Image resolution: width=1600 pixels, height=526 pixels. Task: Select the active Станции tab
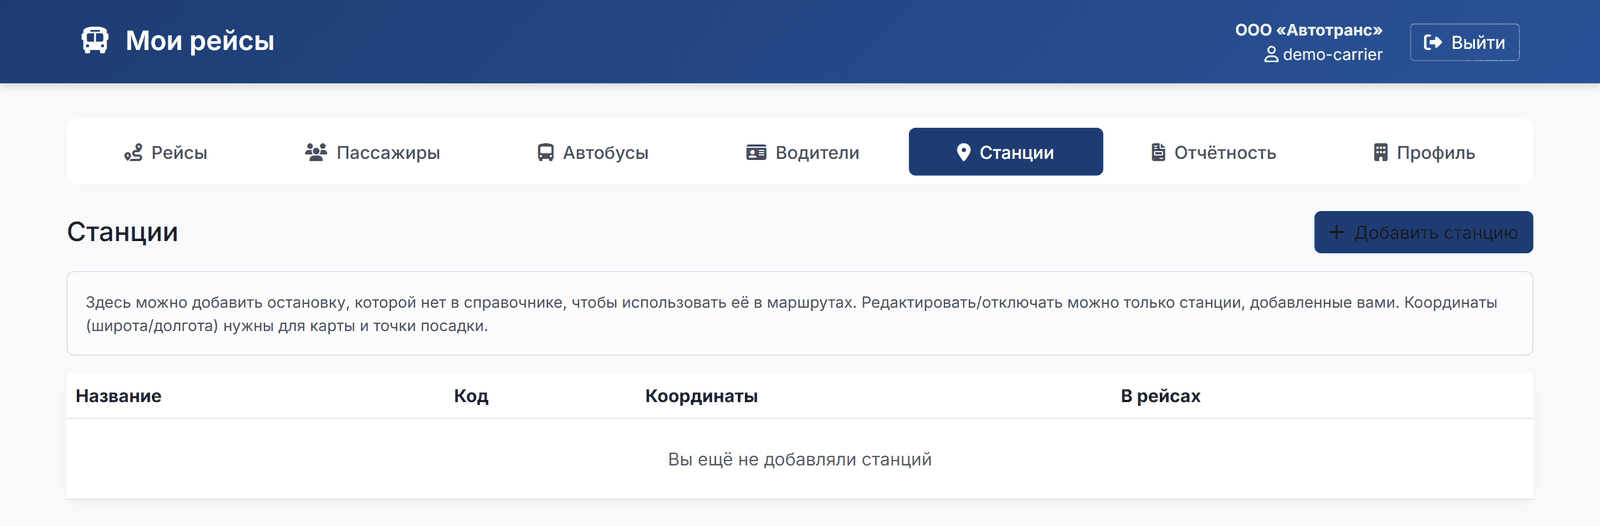pos(1006,152)
